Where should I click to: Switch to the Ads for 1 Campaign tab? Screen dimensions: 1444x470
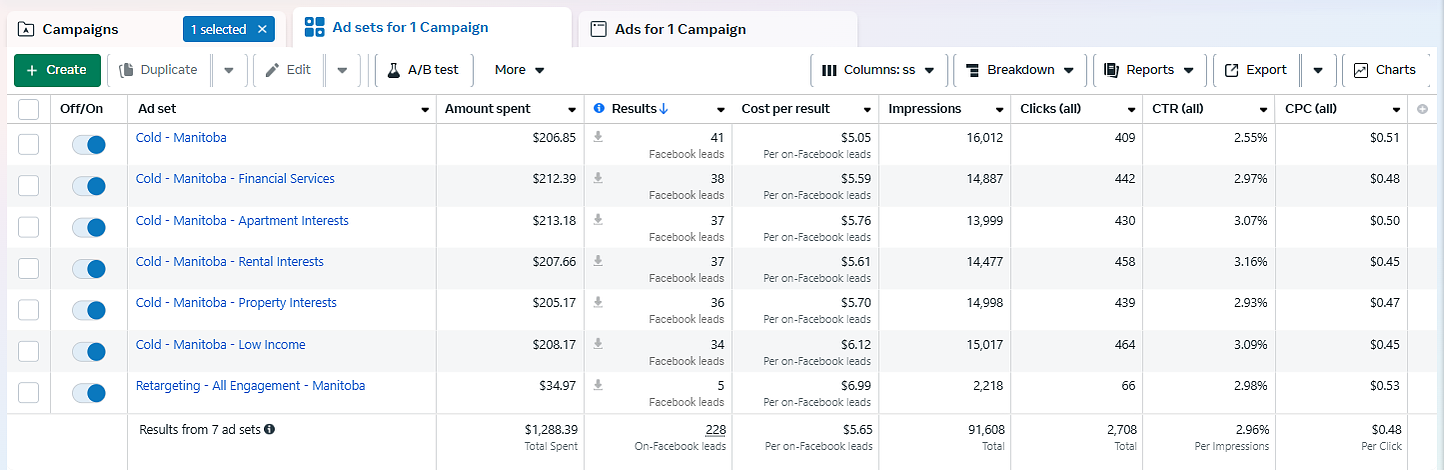click(x=680, y=29)
